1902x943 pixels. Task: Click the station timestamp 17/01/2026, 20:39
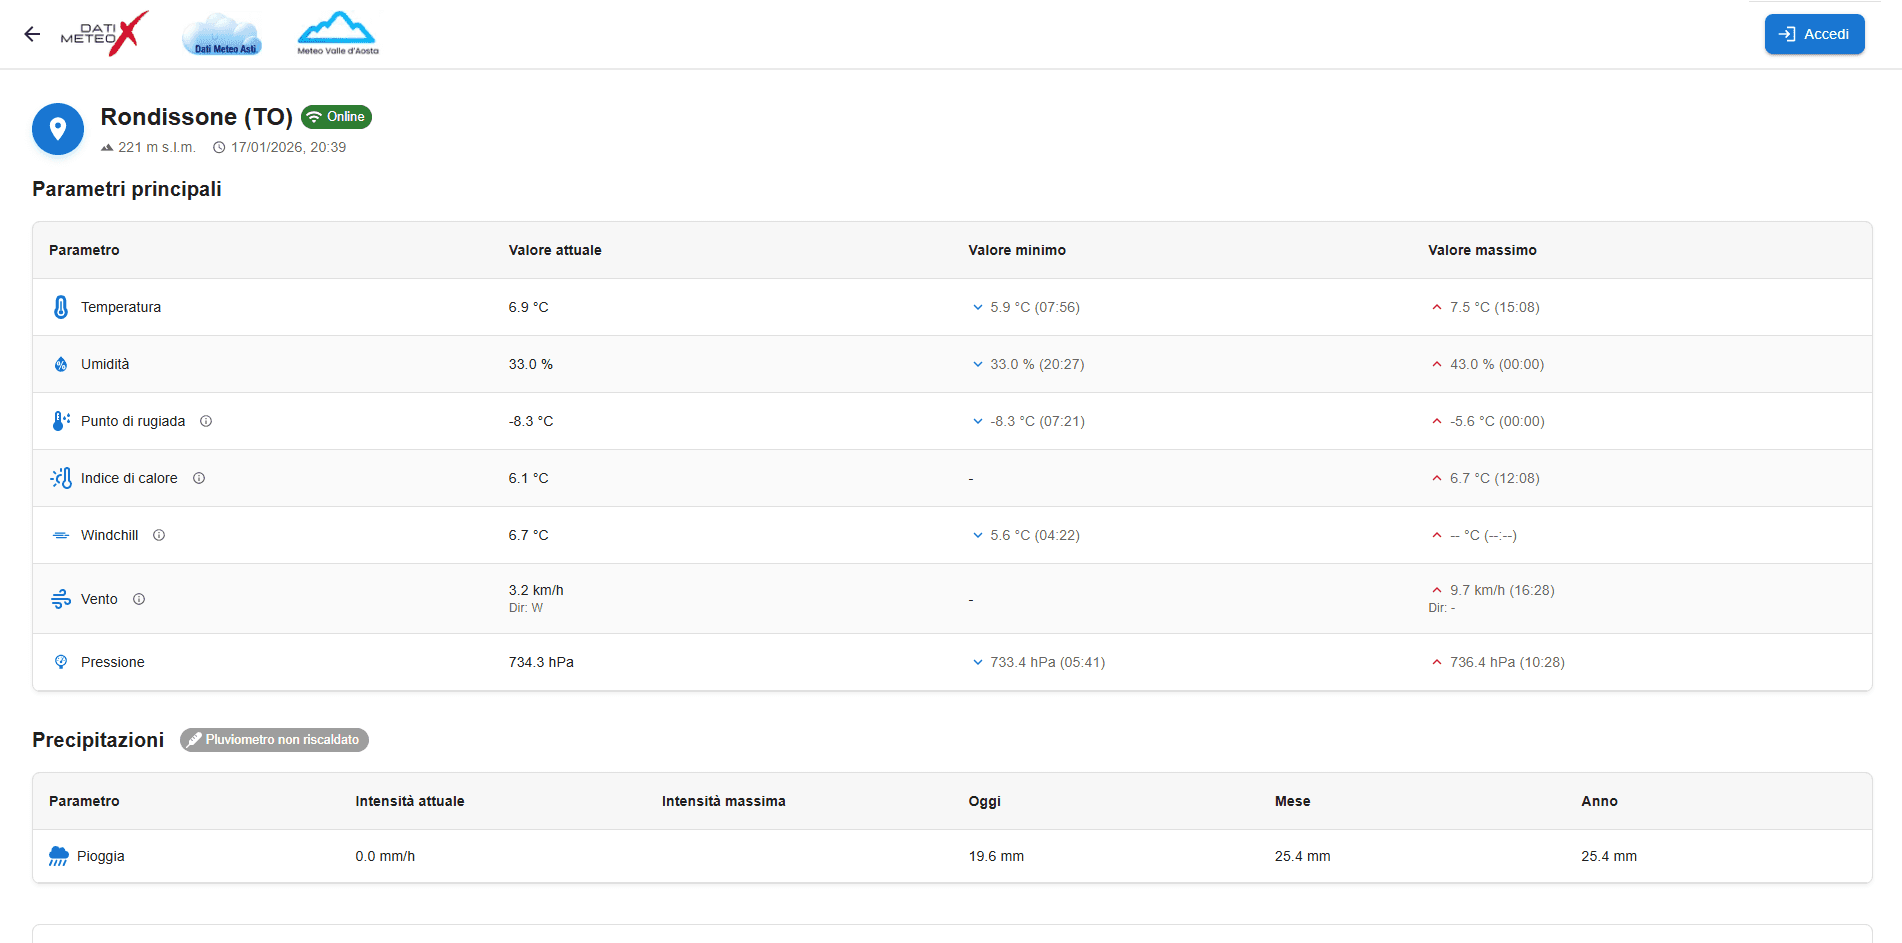pos(288,147)
